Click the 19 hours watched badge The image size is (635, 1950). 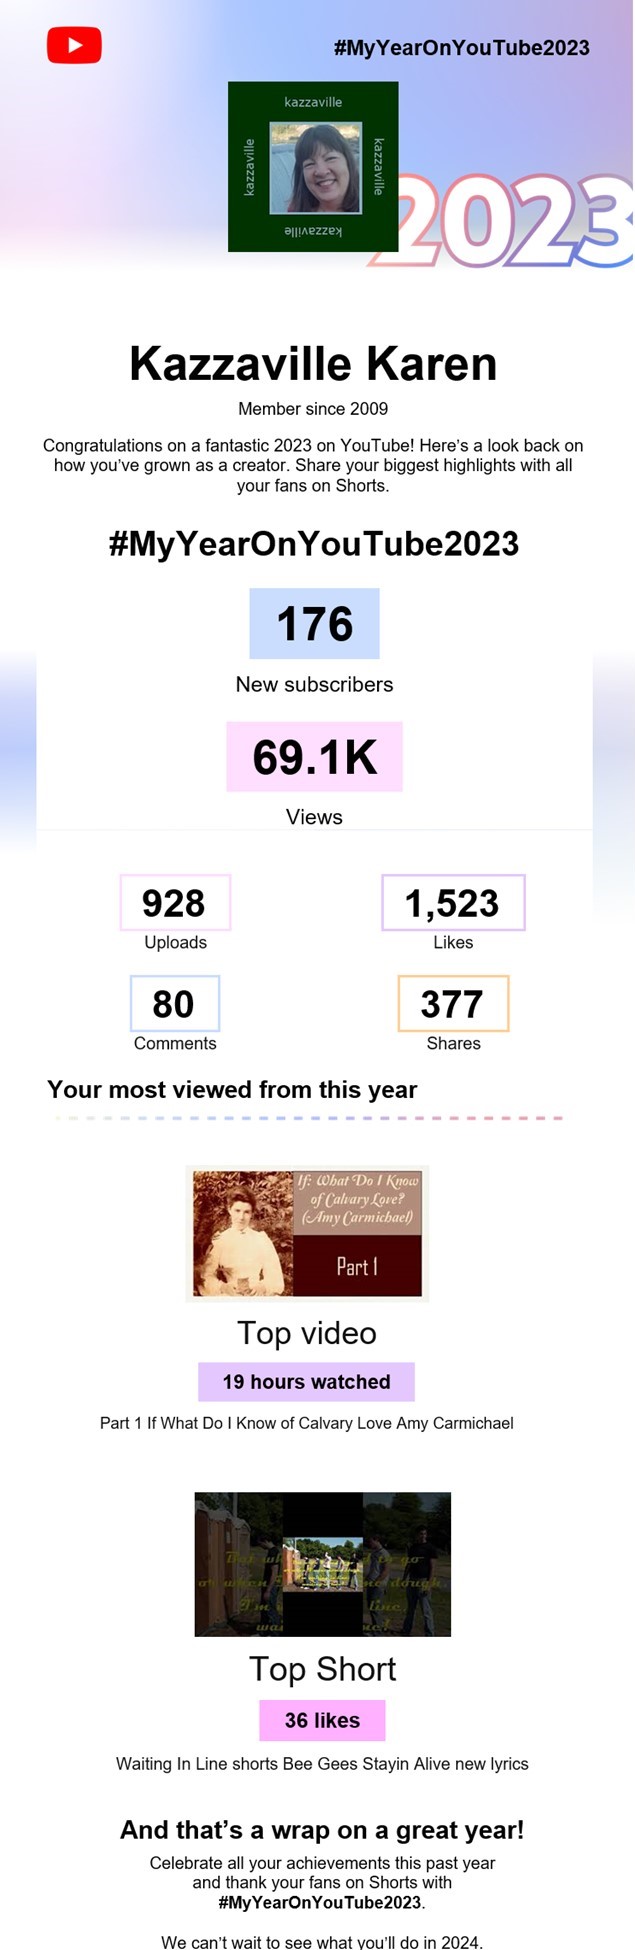(306, 1382)
